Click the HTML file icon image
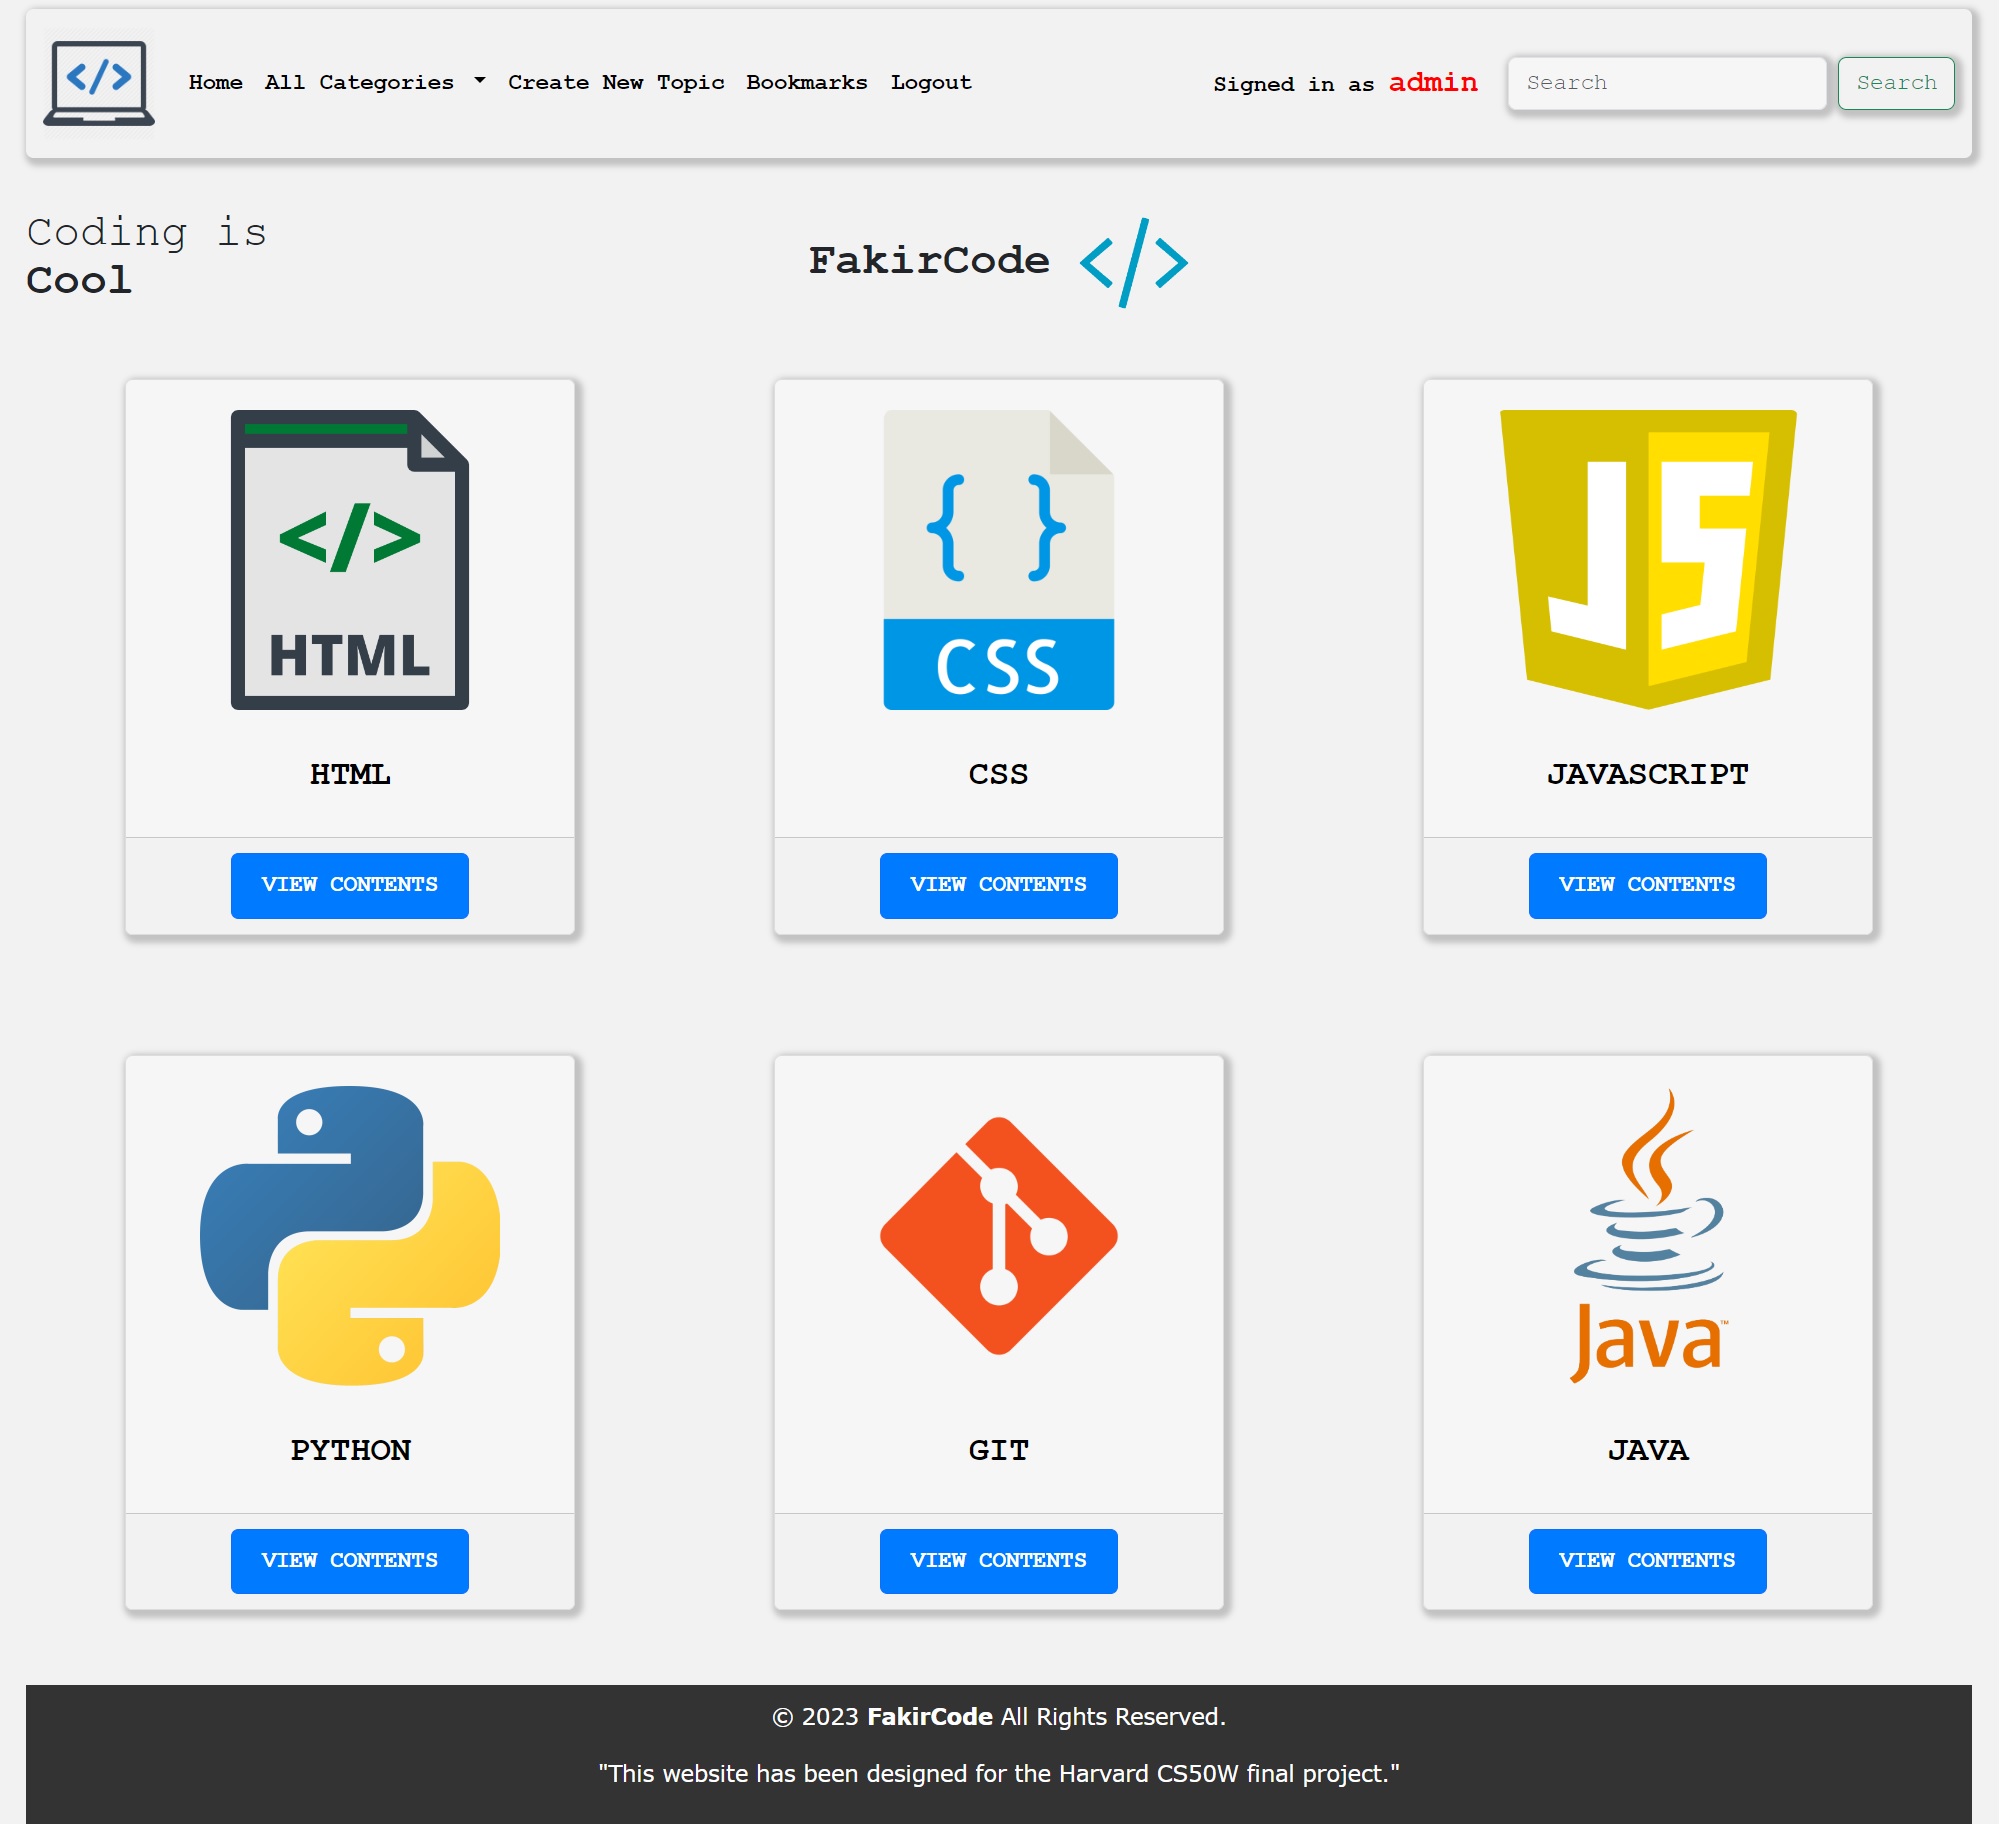 (349, 559)
